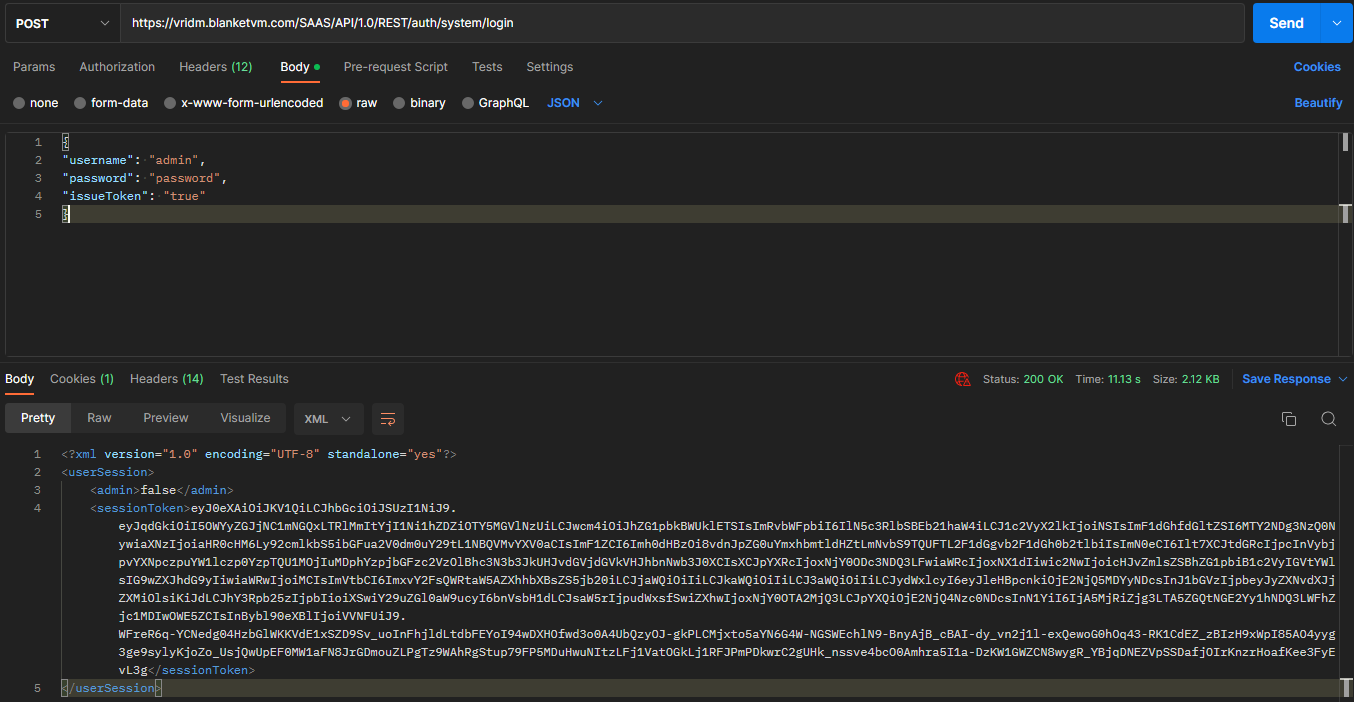
Task: Click into the request URL field
Action: 680,23
